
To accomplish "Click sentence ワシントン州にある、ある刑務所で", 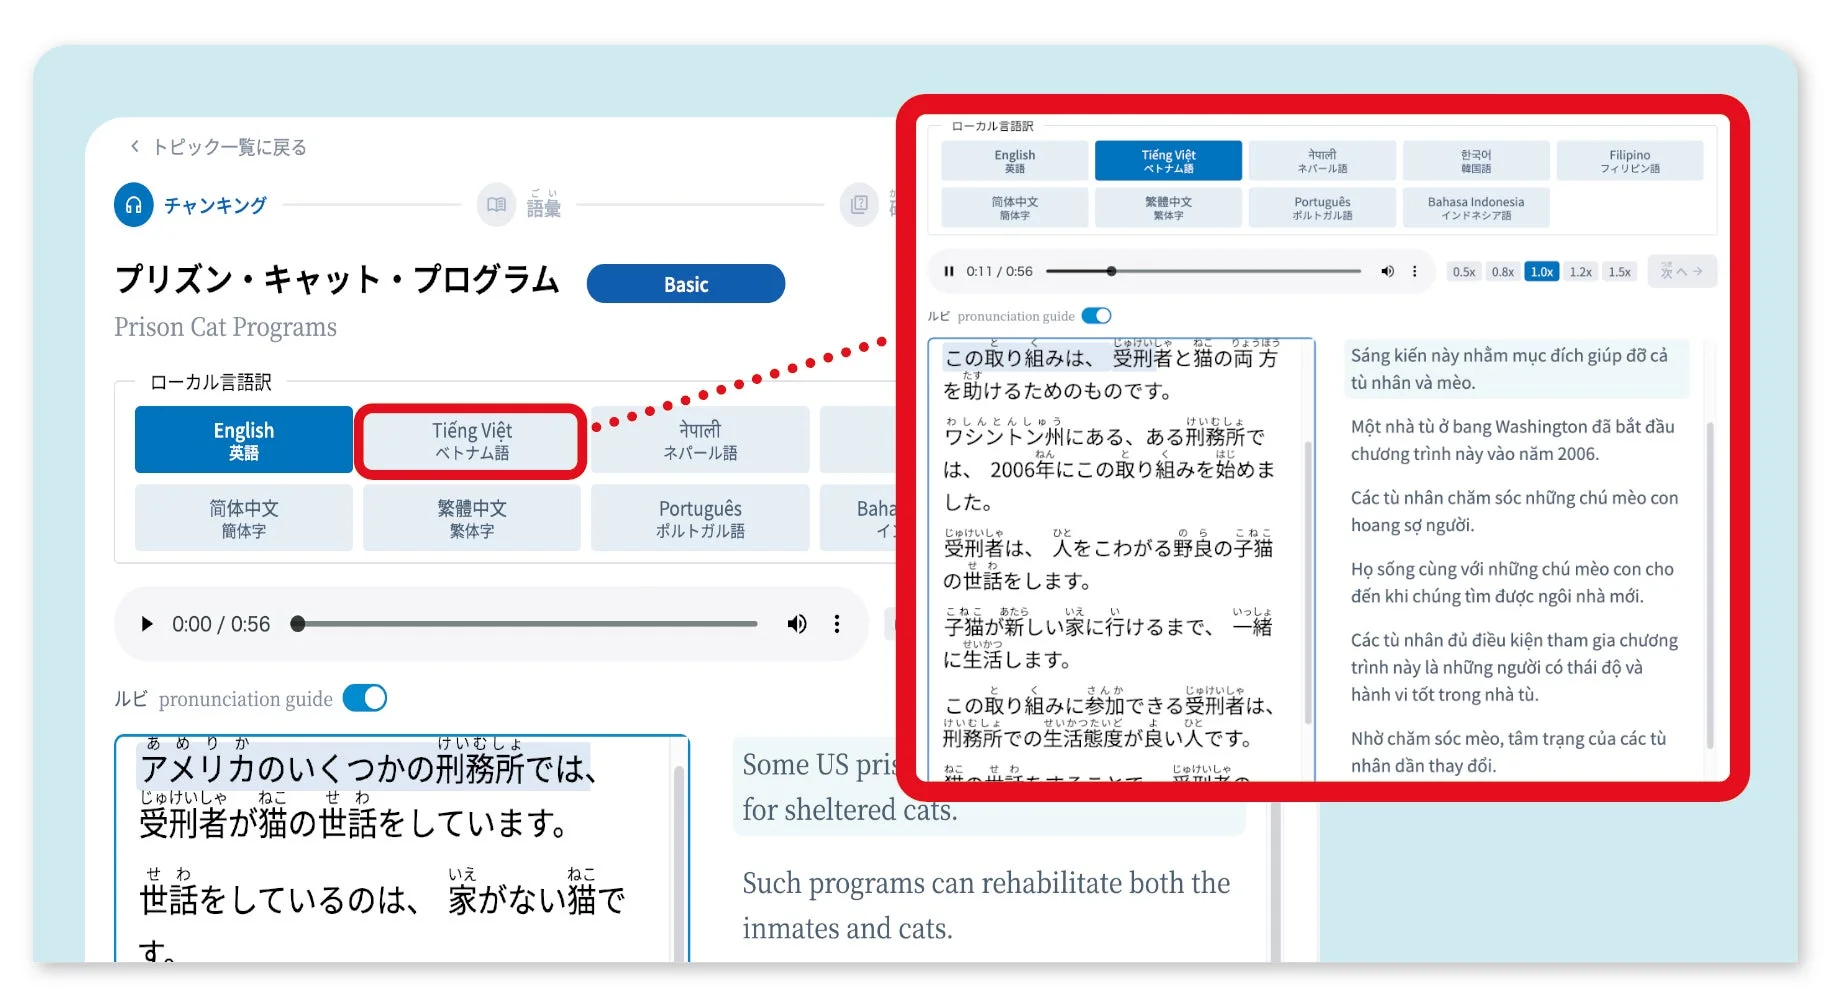I will coord(1110,465).
